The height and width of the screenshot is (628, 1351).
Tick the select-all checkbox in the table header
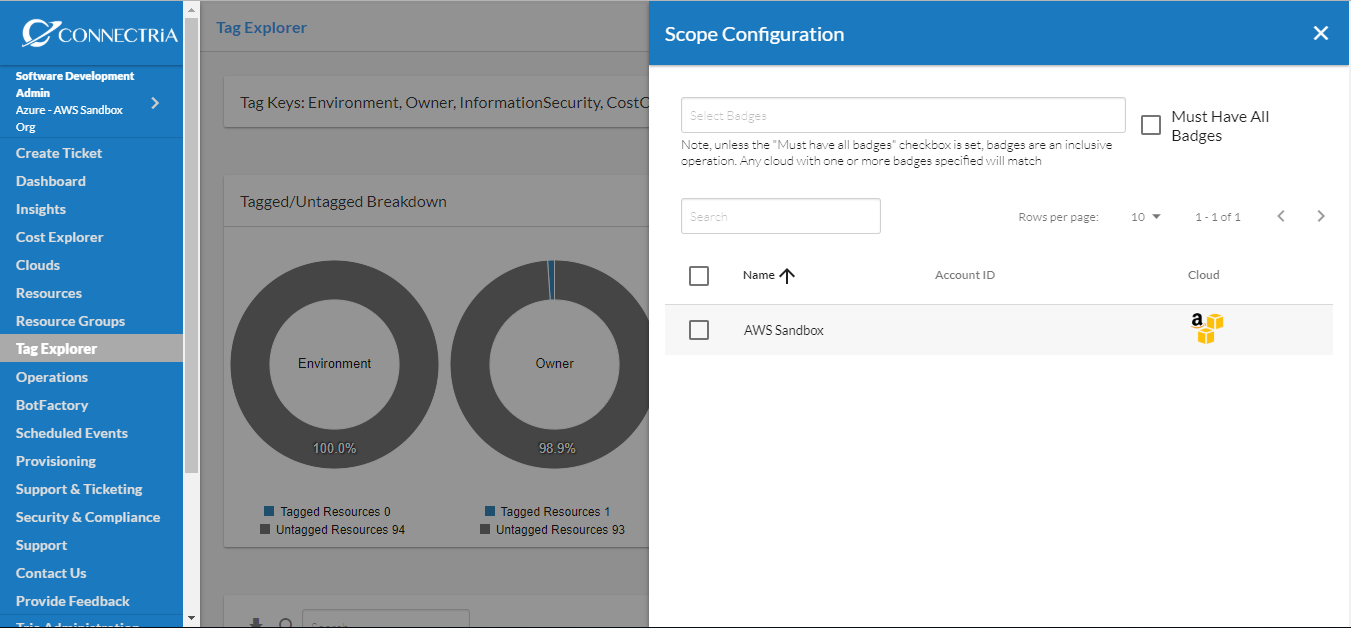(x=699, y=276)
